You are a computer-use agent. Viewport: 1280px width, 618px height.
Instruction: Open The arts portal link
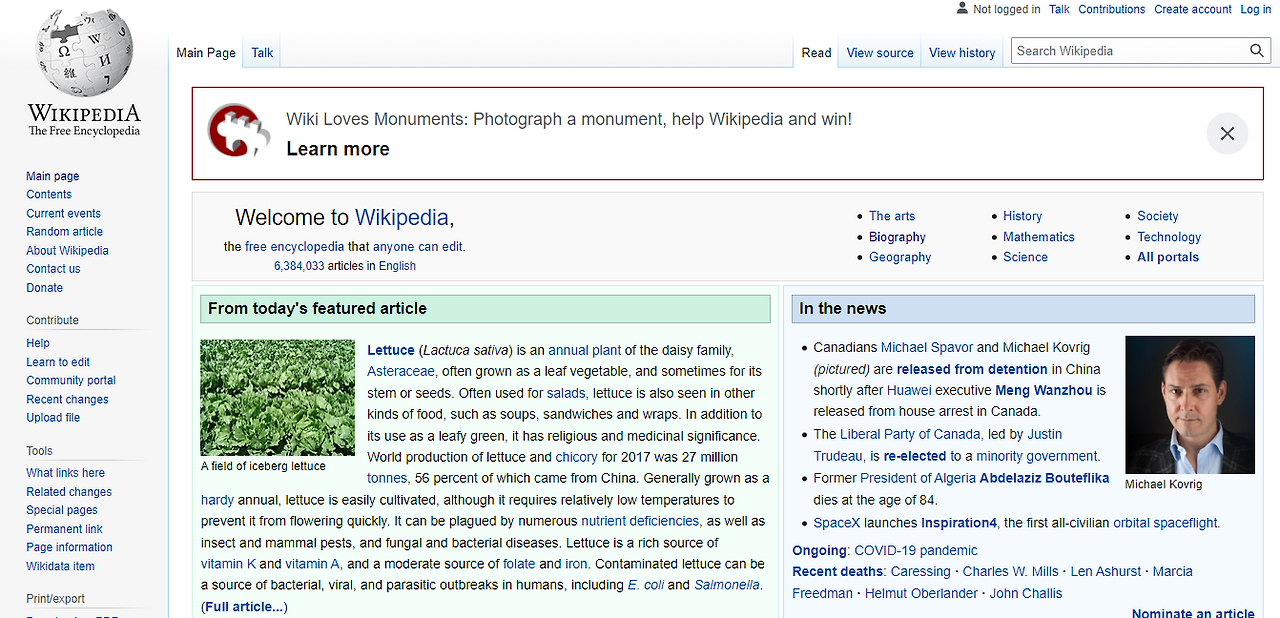tap(892, 216)
